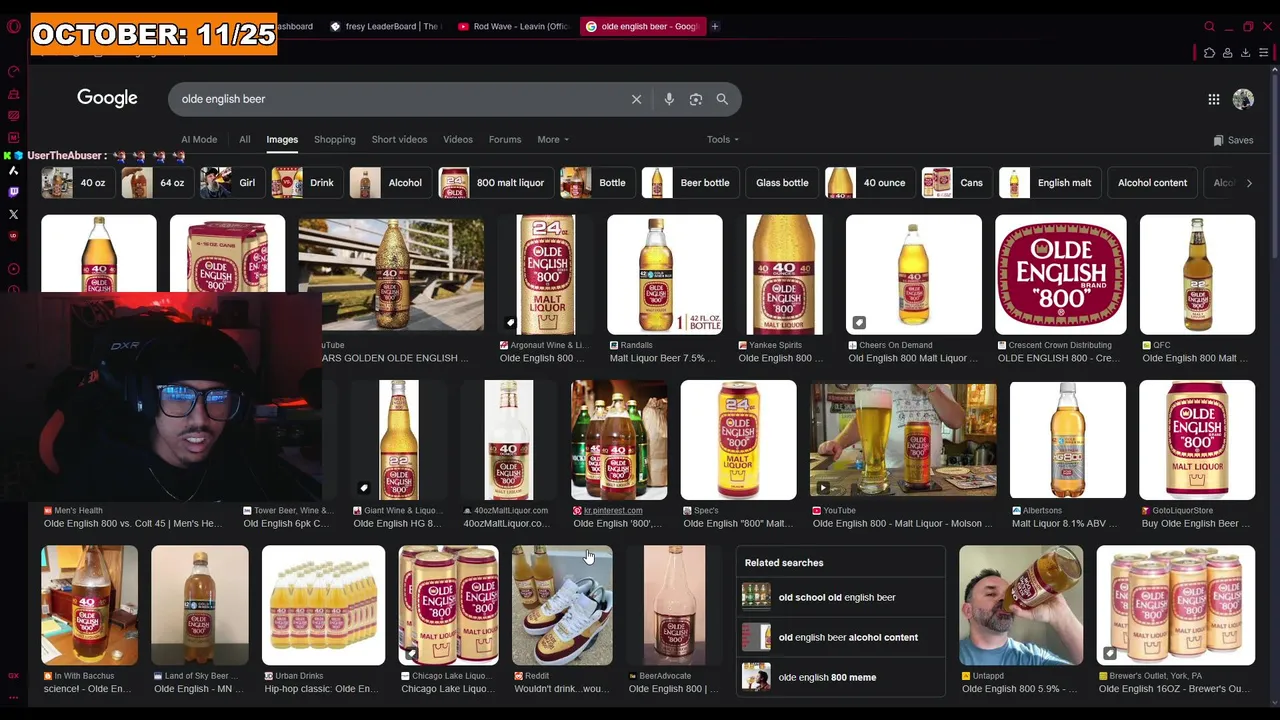Click the magnifier search submit icon

(x=722, y=99)
